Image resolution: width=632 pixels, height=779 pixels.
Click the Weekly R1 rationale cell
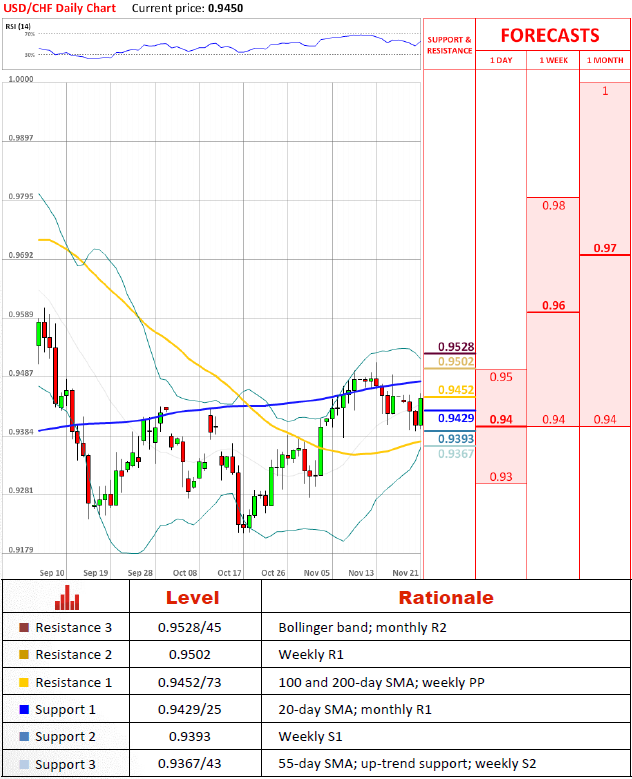pos(311,655)
